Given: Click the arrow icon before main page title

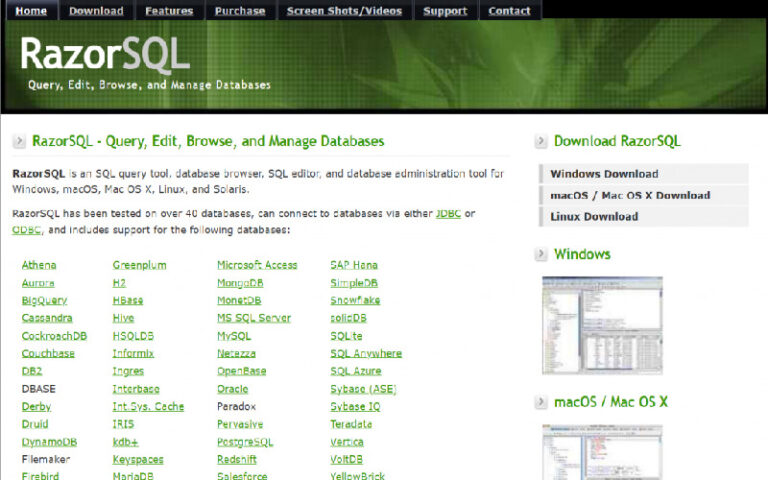Looking at the screenshot, I should [x=20, y=142].
